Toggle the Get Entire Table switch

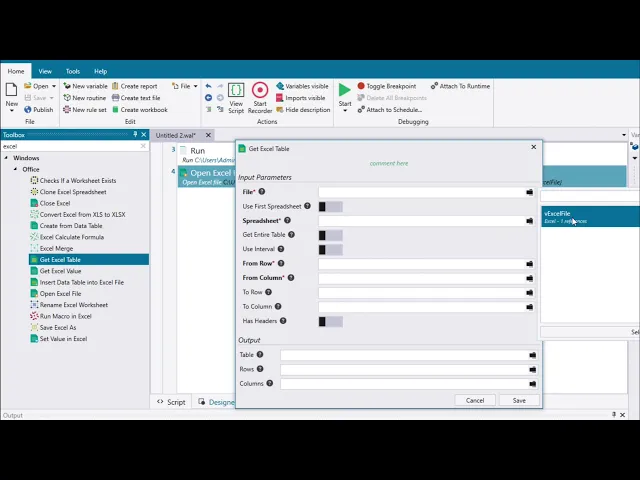(x=331, y=235)
